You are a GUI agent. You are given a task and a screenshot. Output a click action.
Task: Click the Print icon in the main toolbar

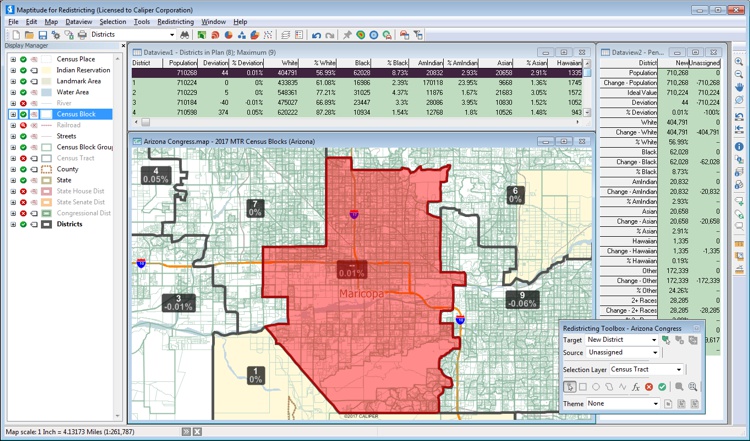[82, 35]
